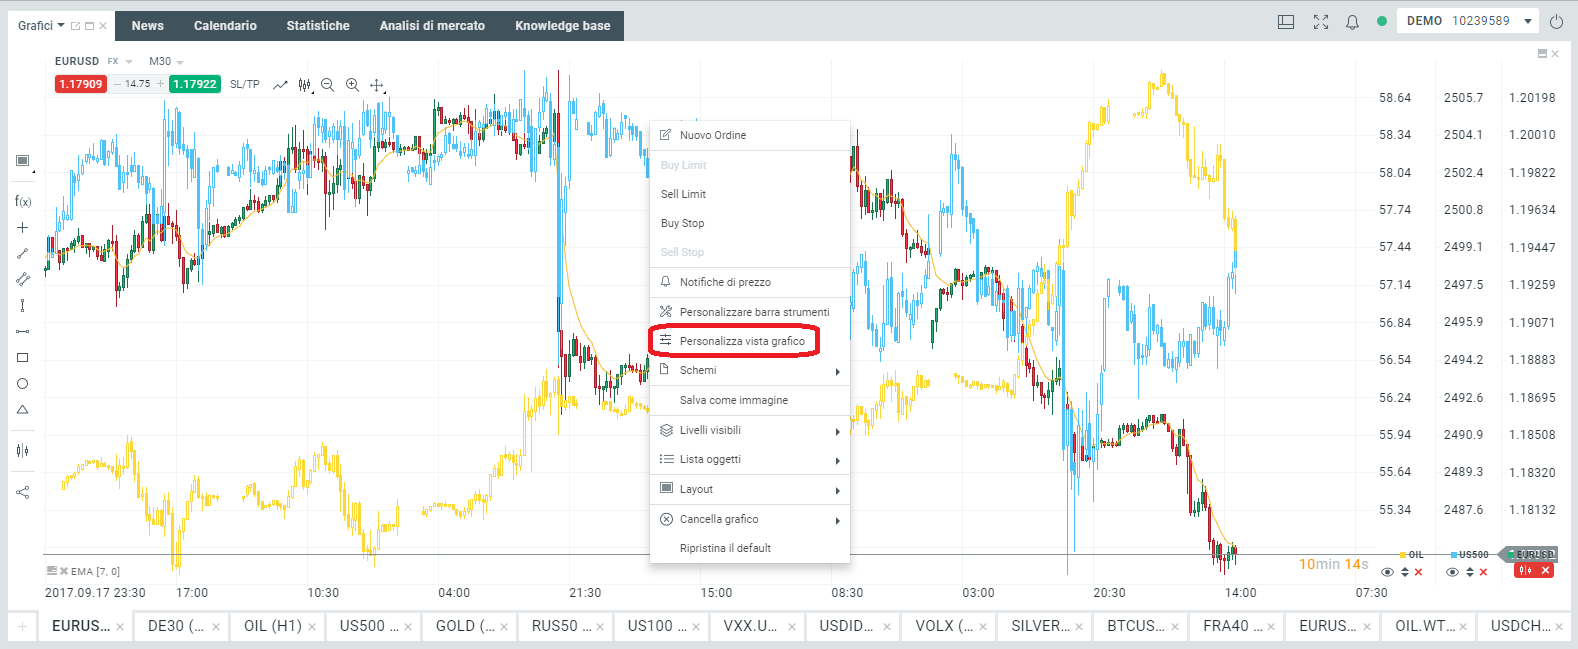Remove the OIL overlay with red X

coord(1418,572)
